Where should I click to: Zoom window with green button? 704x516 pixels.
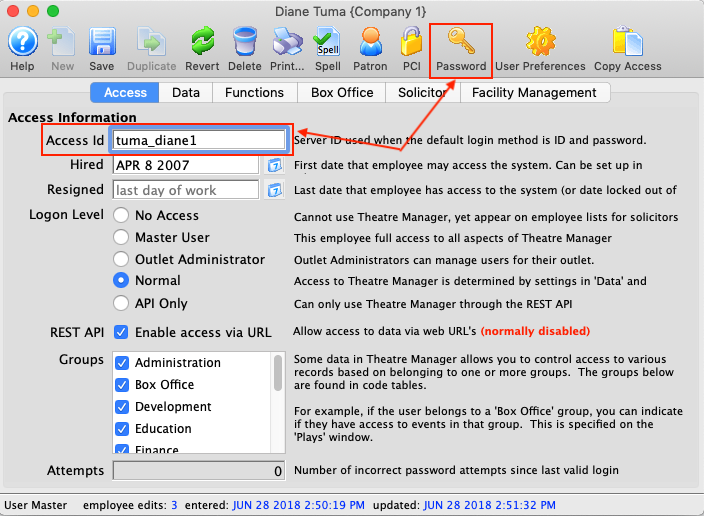point(53,11)
